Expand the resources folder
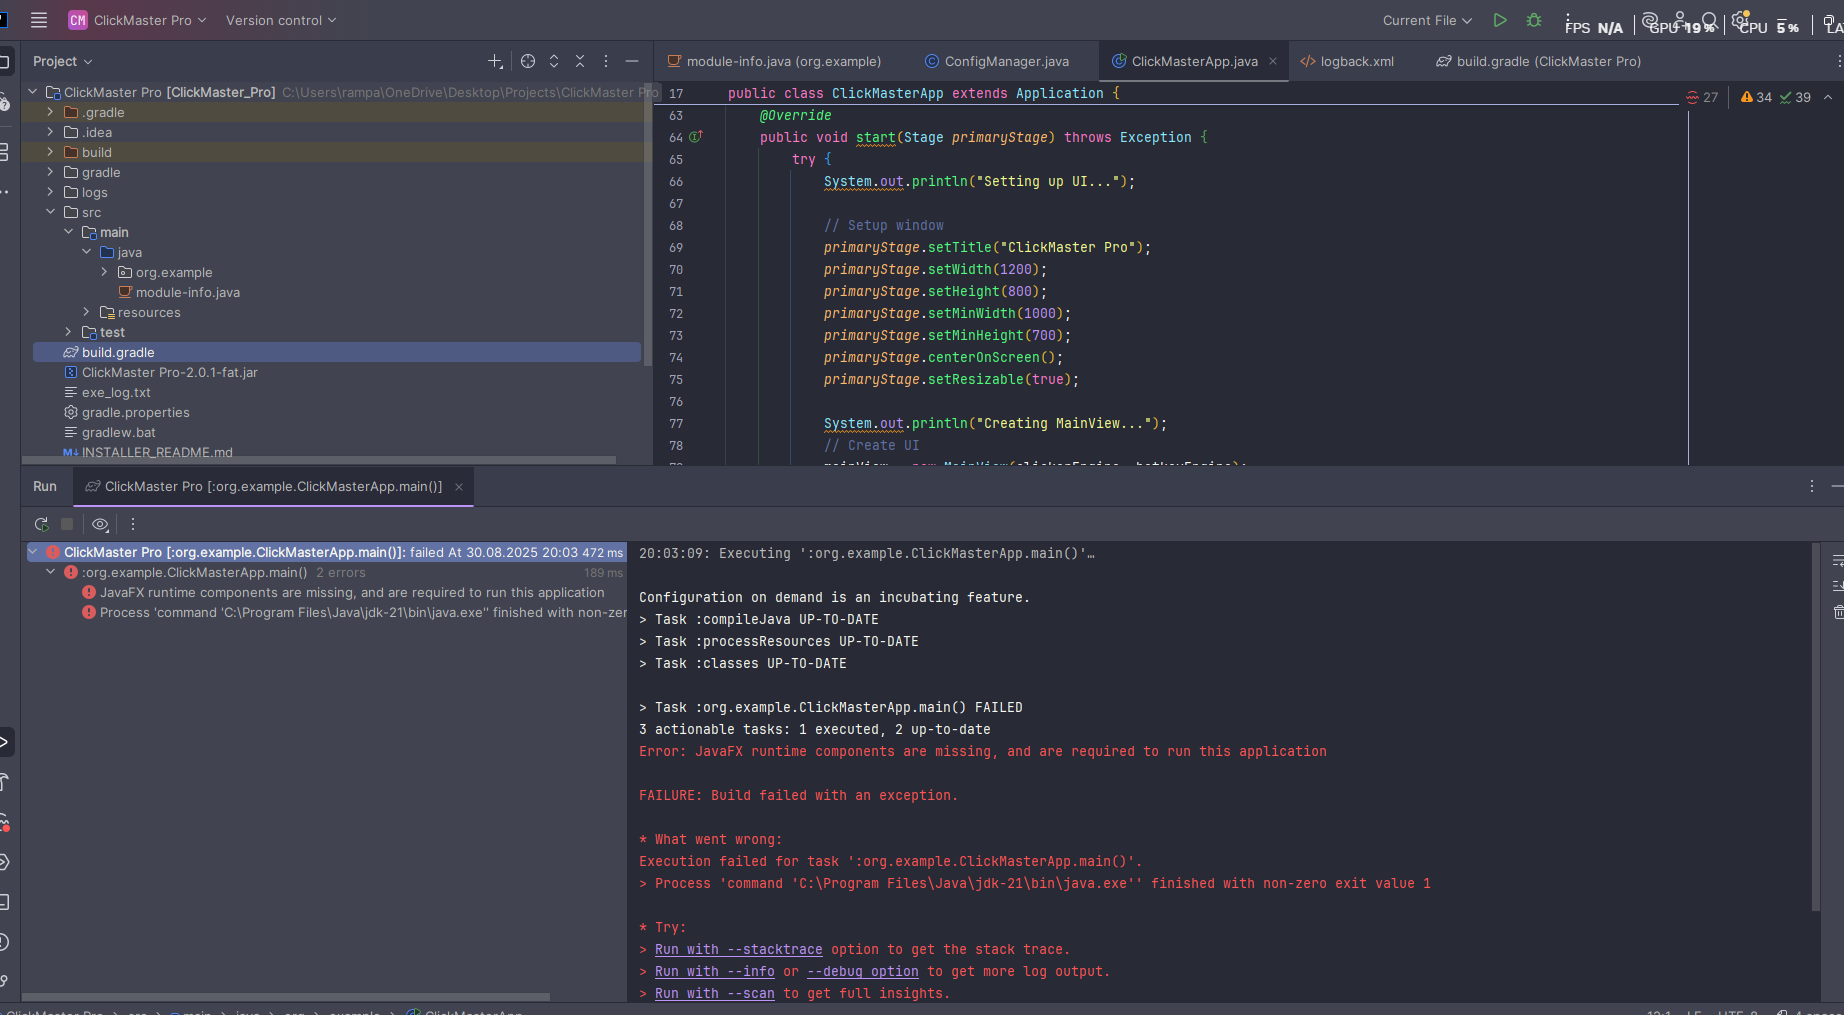 pos(86,312)
